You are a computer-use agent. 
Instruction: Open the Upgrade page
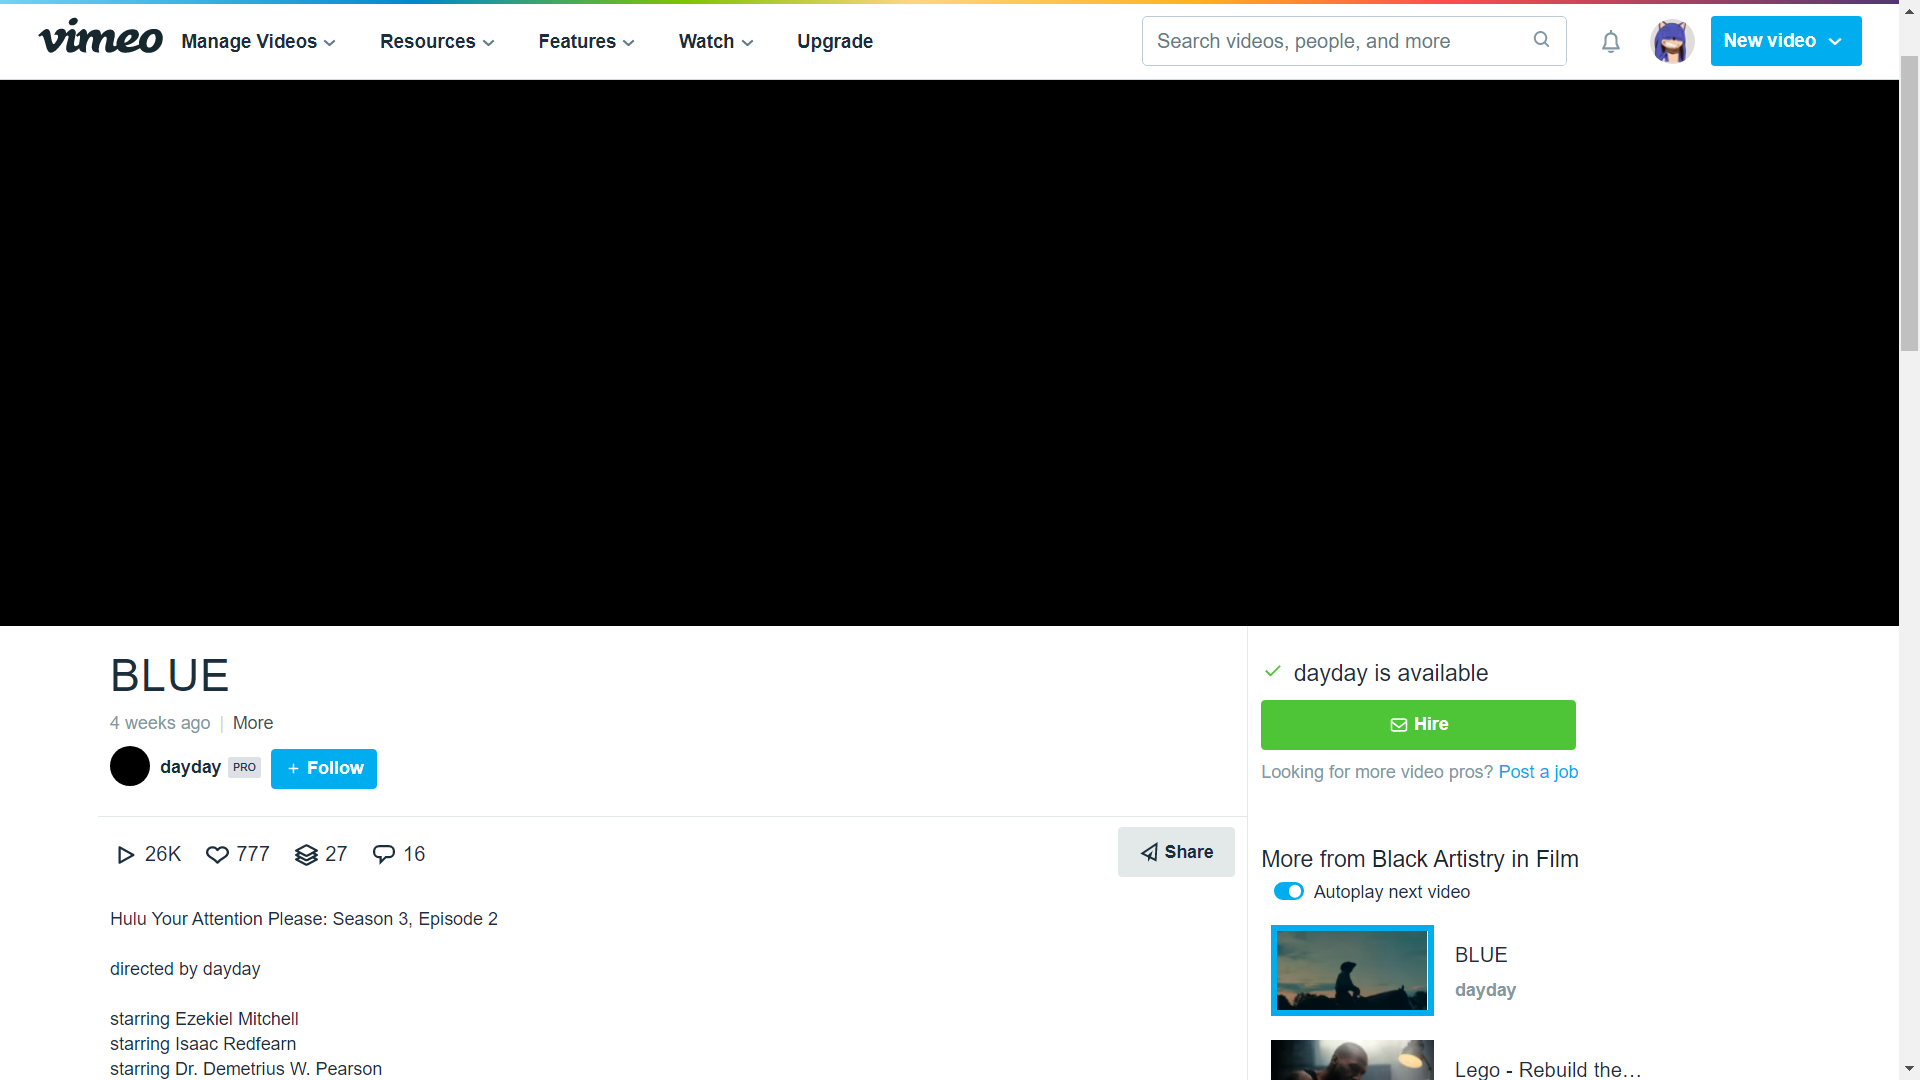[835, 41]
